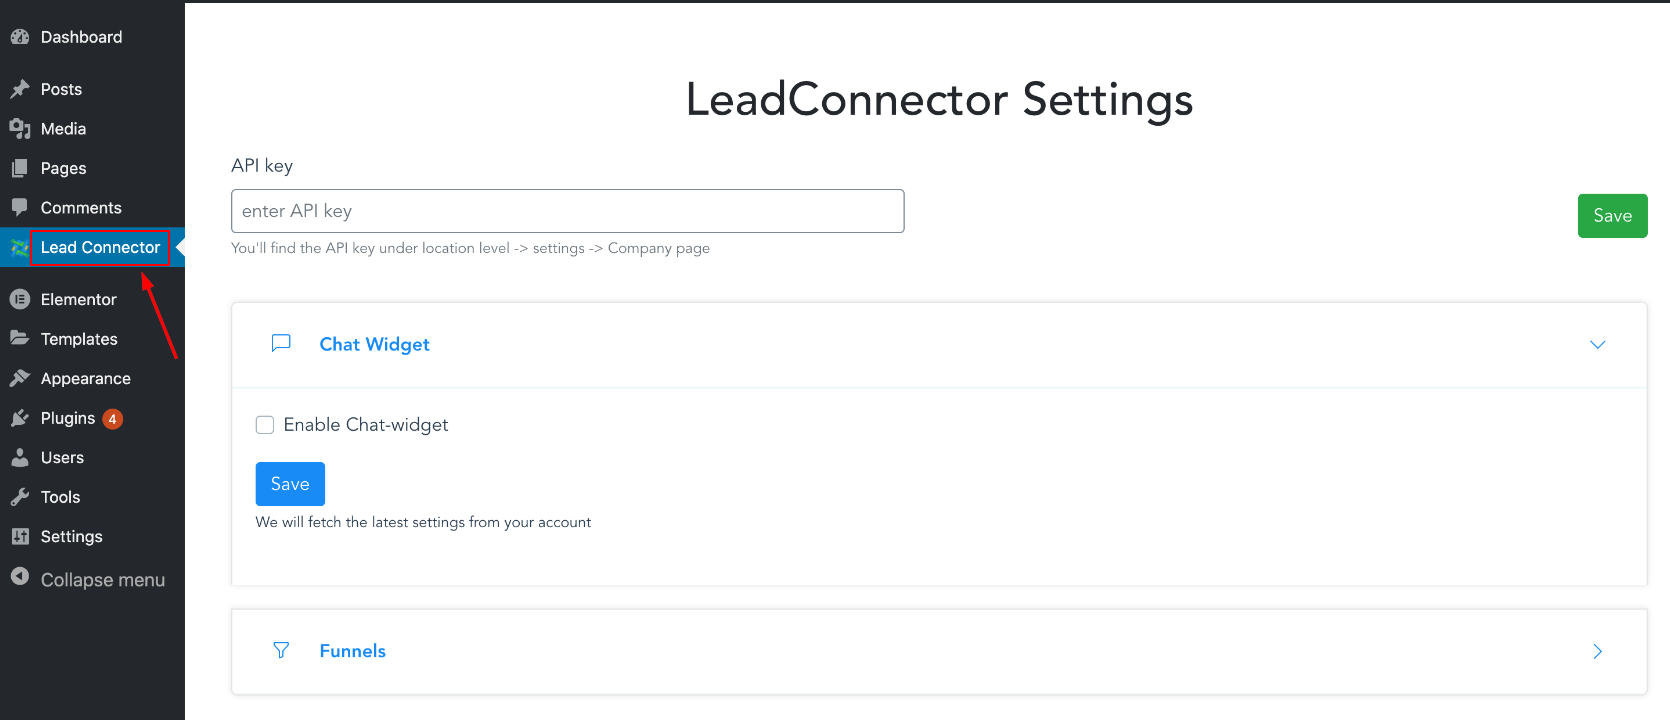Collapse the sidebar menu

[88, 579]
